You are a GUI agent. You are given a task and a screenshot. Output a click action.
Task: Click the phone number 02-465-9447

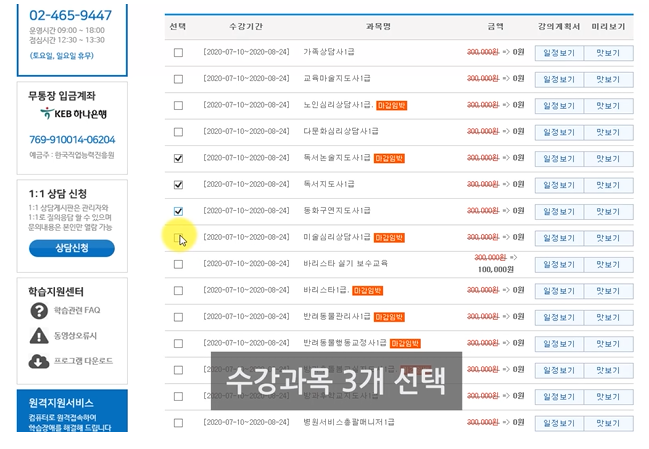70,15
